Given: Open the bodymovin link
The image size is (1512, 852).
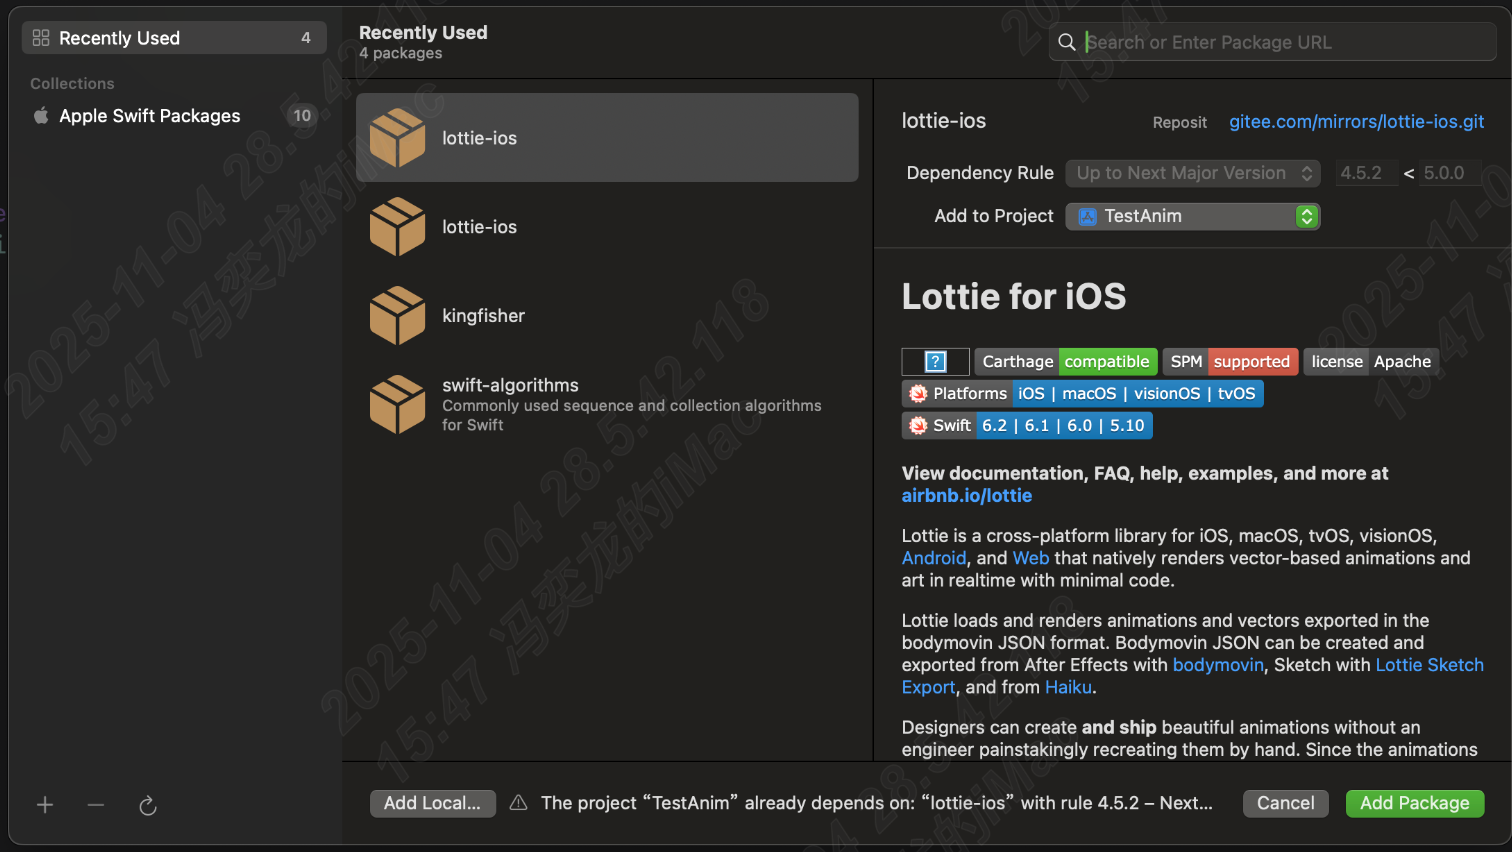Looking at the screenshot, I should pyautogui.click(x=1218, y=665).
